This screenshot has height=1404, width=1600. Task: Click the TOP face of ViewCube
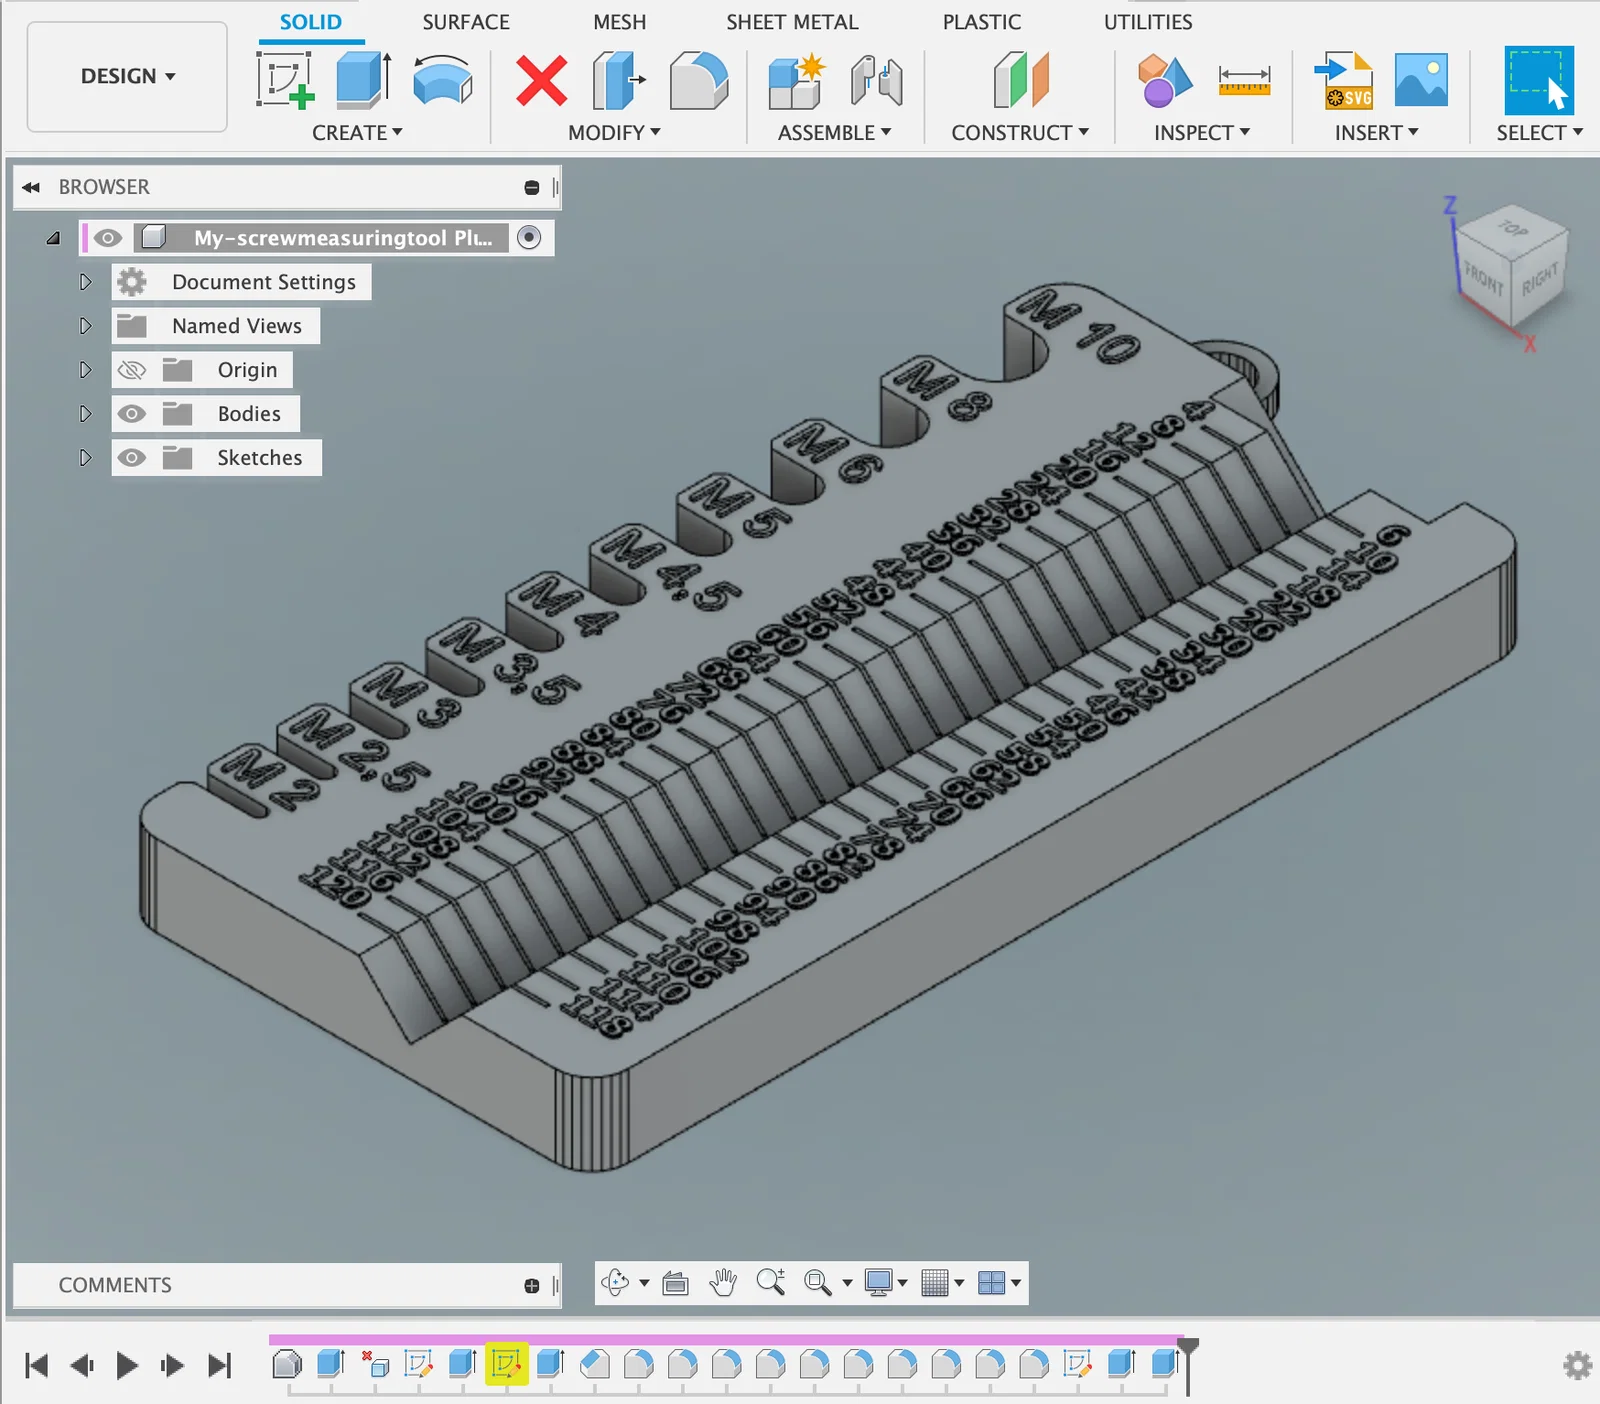1513,230
